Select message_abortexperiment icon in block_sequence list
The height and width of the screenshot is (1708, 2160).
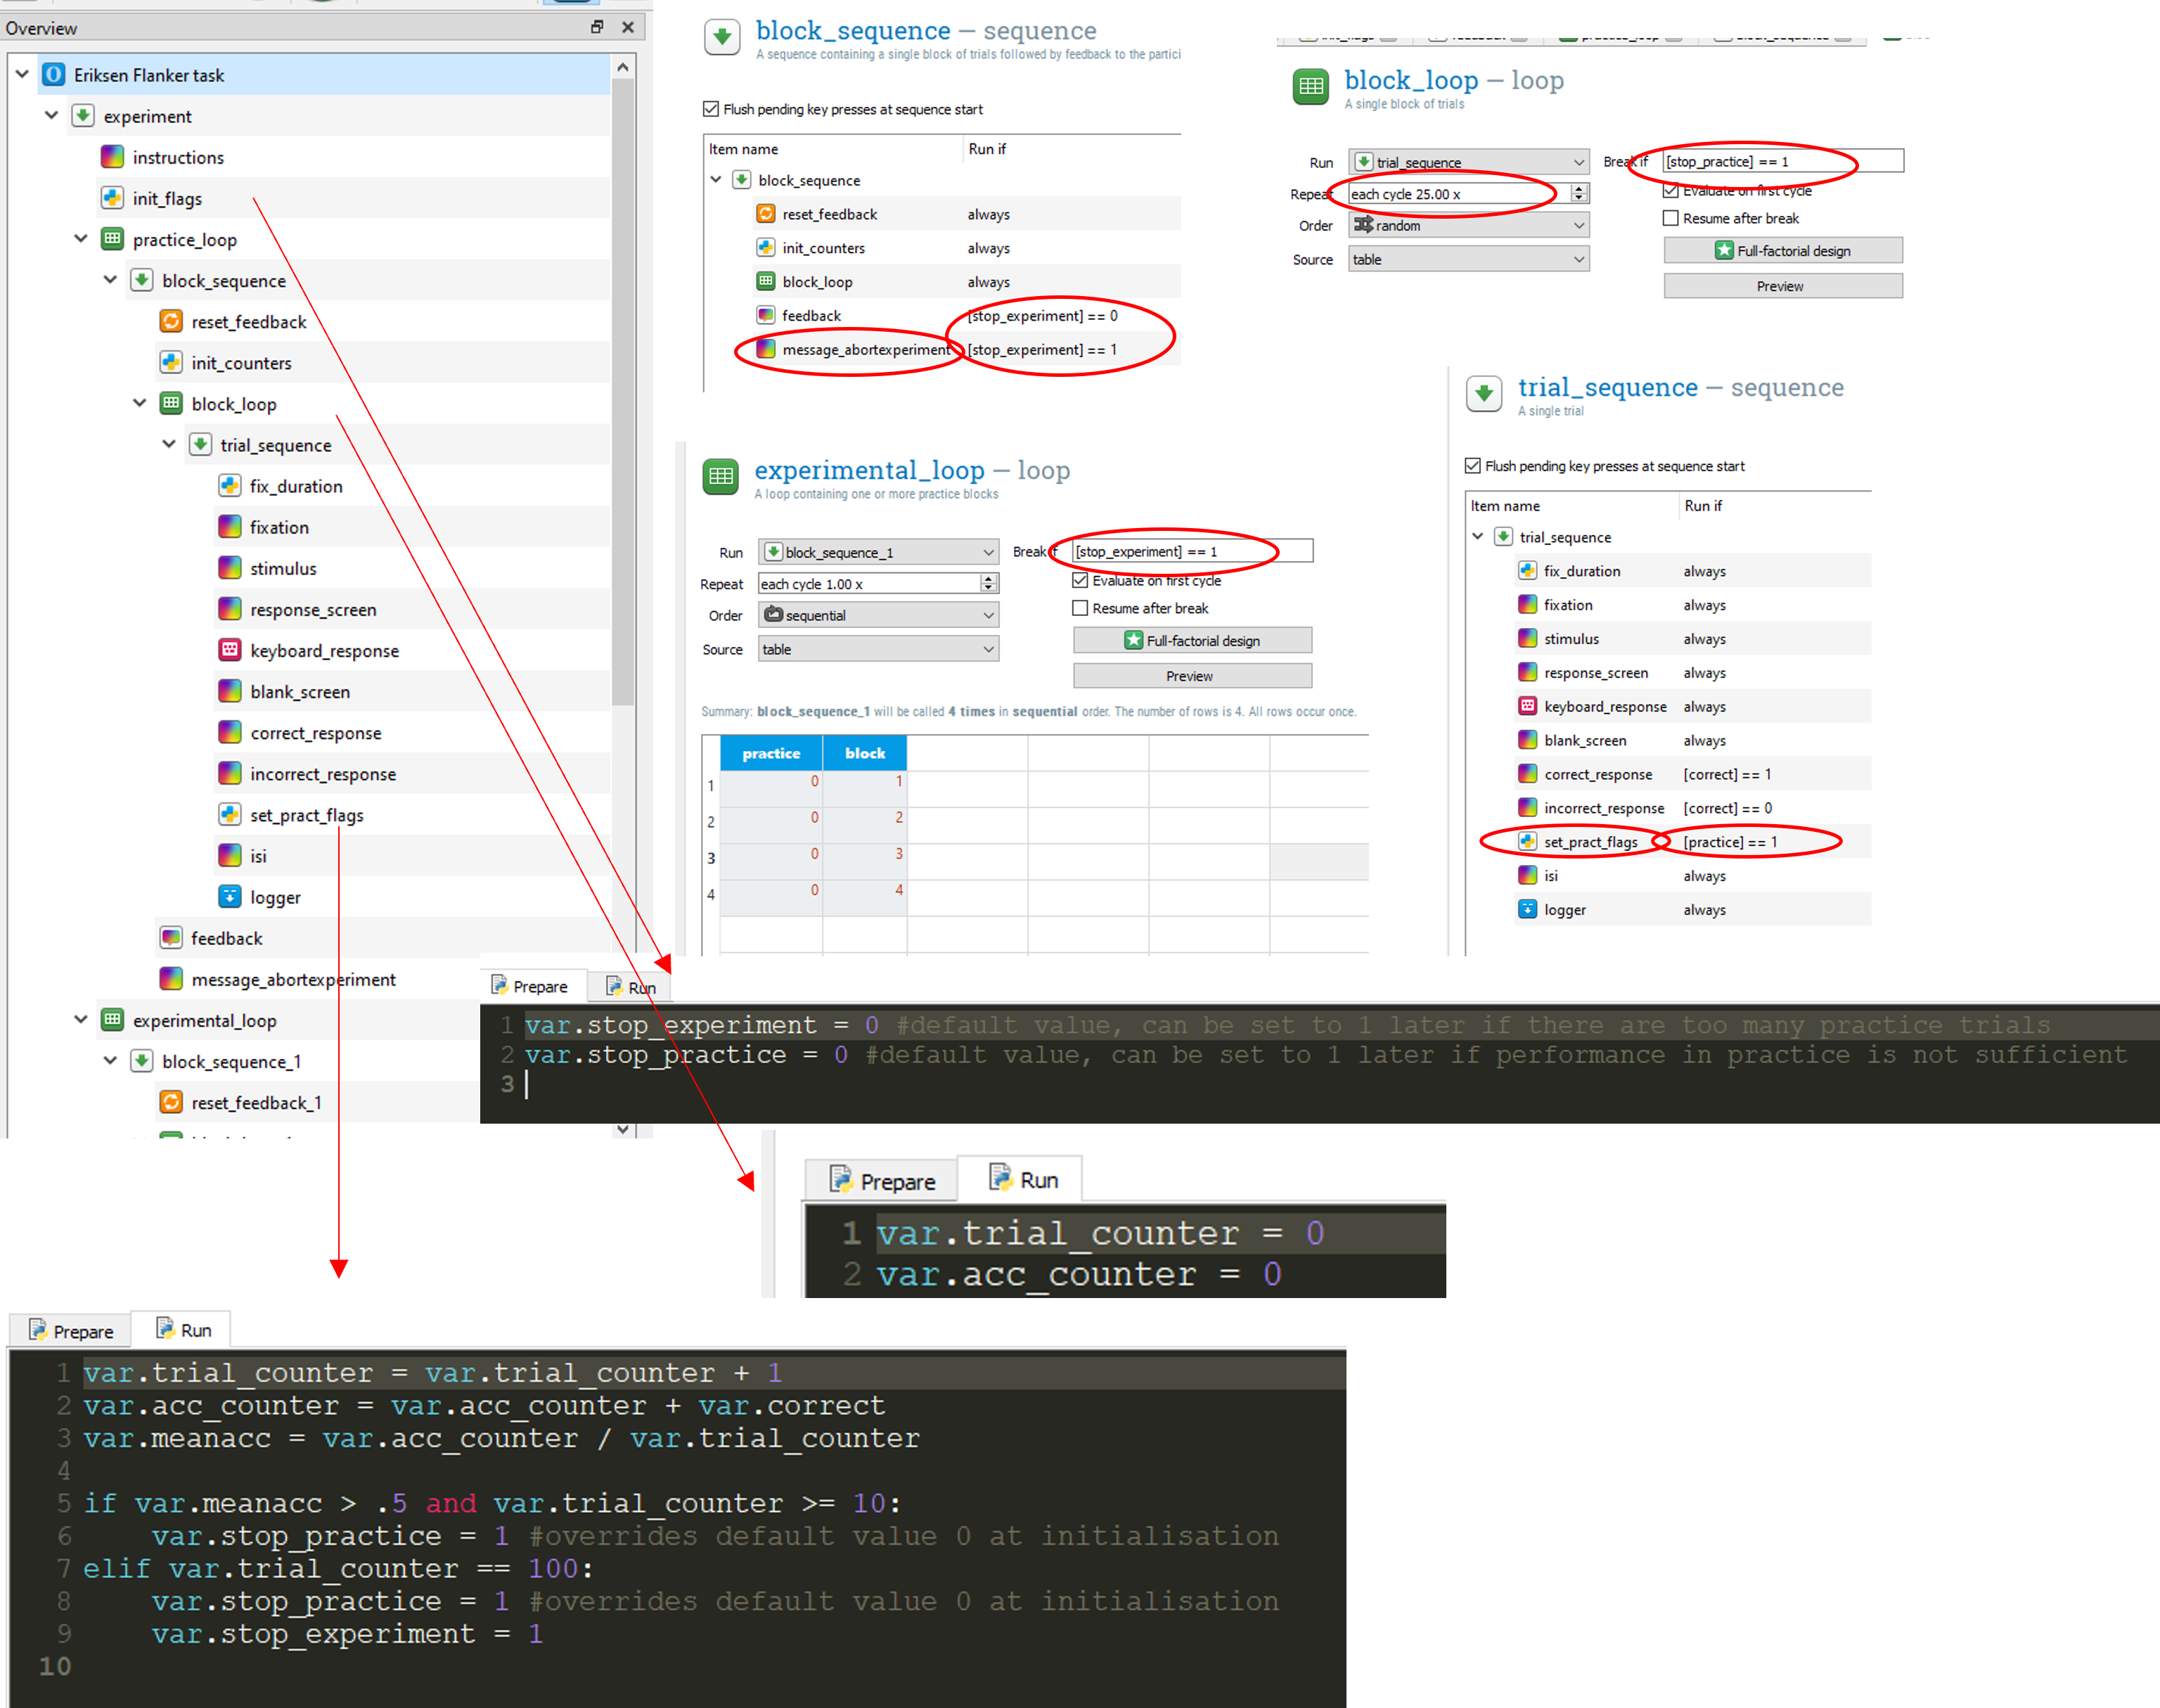(766, 349)
